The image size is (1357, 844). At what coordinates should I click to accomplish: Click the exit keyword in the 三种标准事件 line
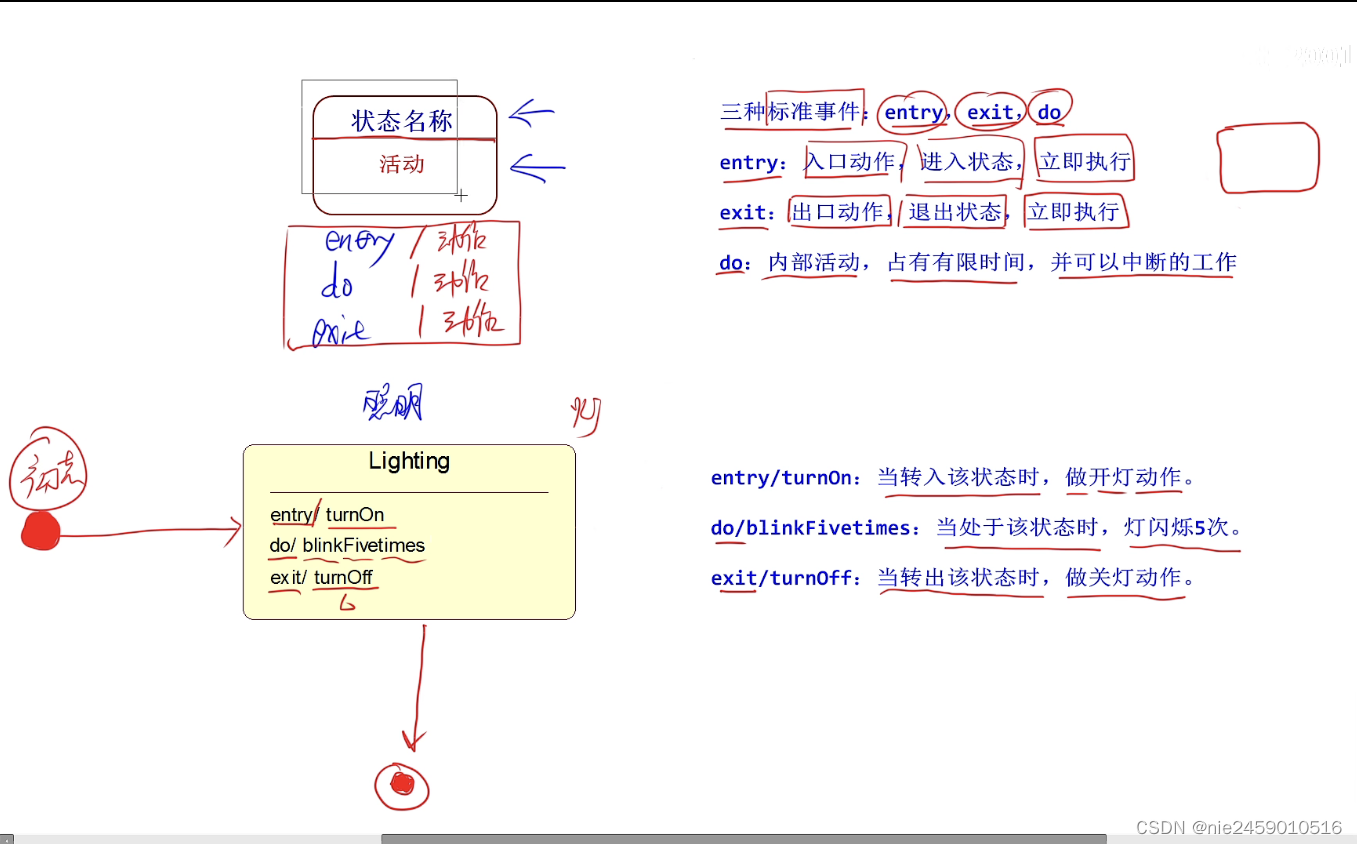[x=990, y=113]
